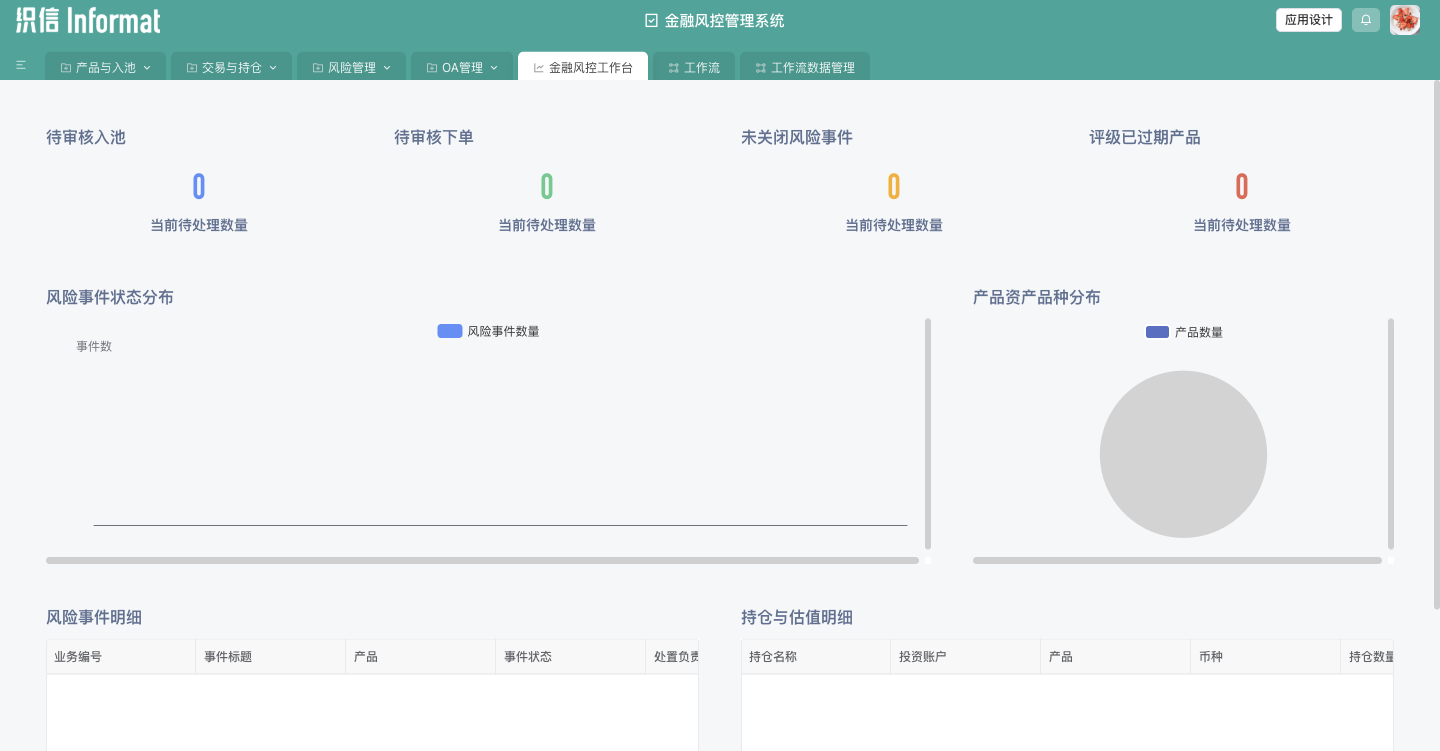Viewport: 1440px width, 751px height.
Task: Click the 风险事件状态分布 heading
Action: (x=110, y=297)
